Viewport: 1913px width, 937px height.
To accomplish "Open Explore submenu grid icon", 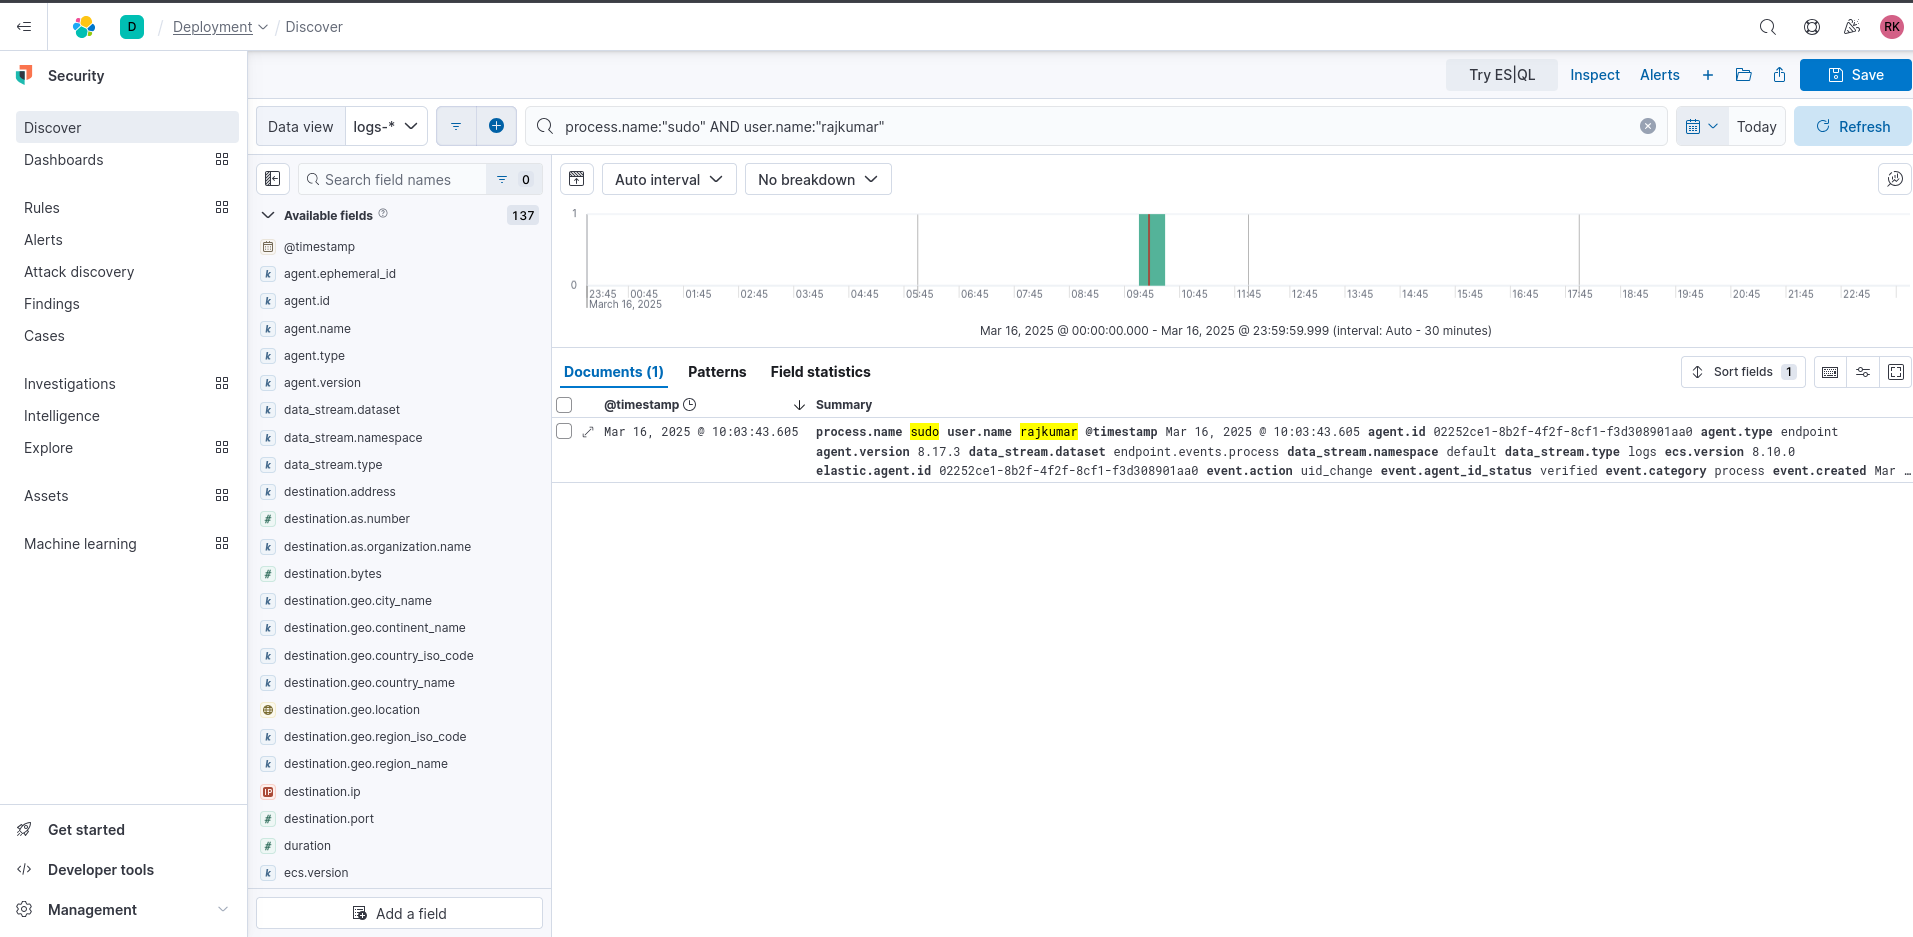I will [222, 447].
